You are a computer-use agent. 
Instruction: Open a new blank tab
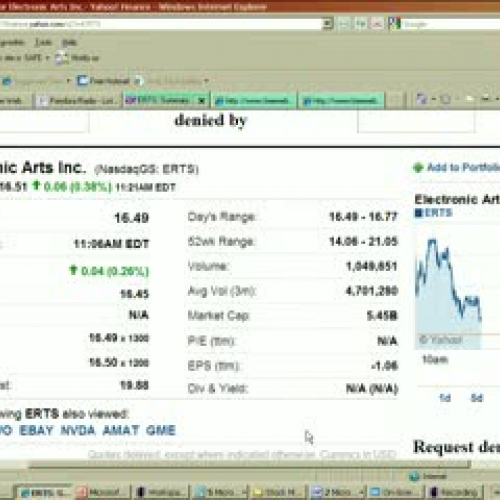point(395,100)
